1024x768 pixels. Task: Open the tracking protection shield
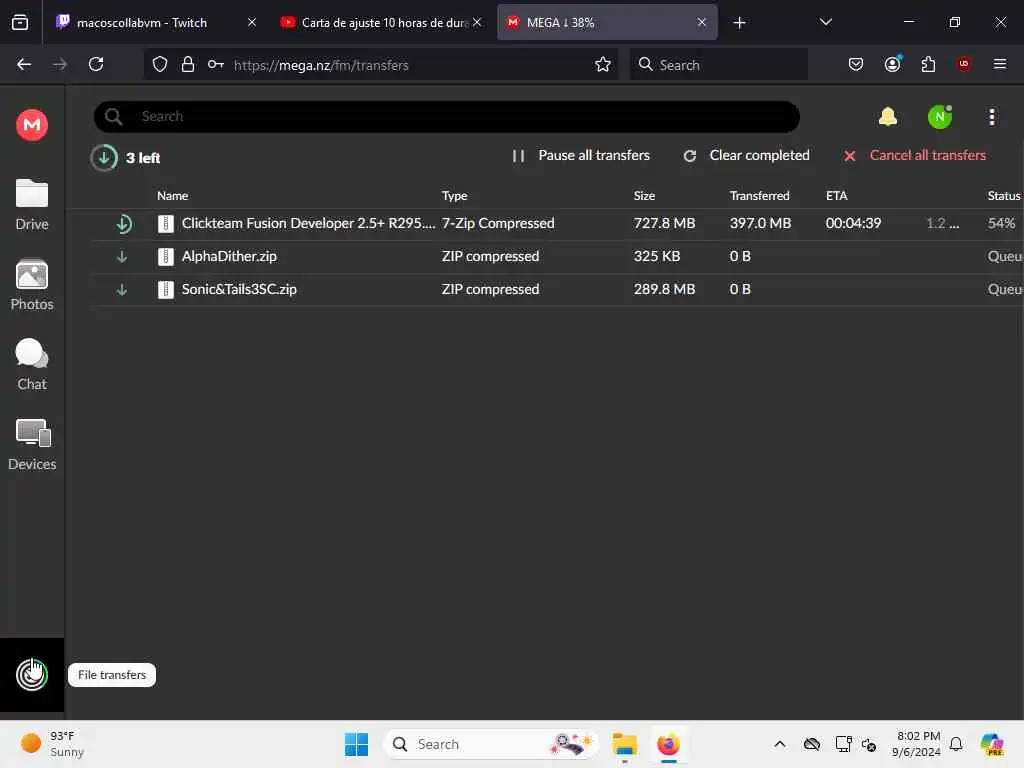(160, 64)
